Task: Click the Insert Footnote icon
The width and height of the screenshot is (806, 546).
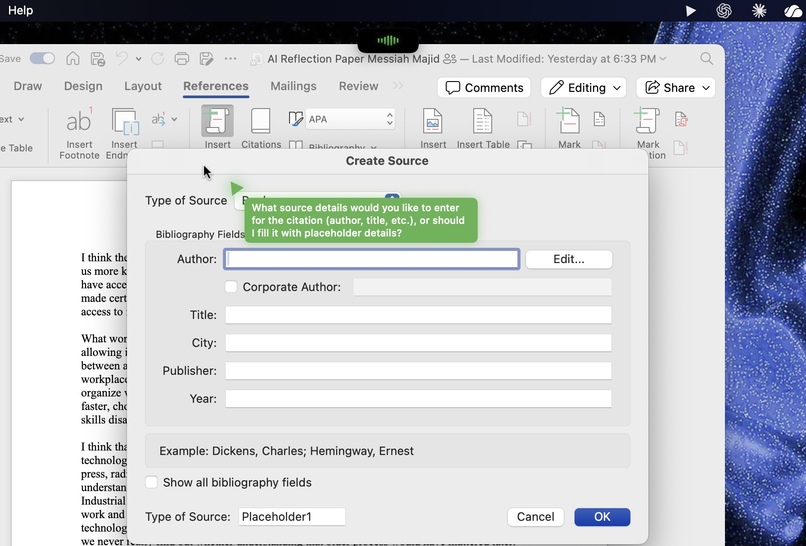Action: [79, 122]
